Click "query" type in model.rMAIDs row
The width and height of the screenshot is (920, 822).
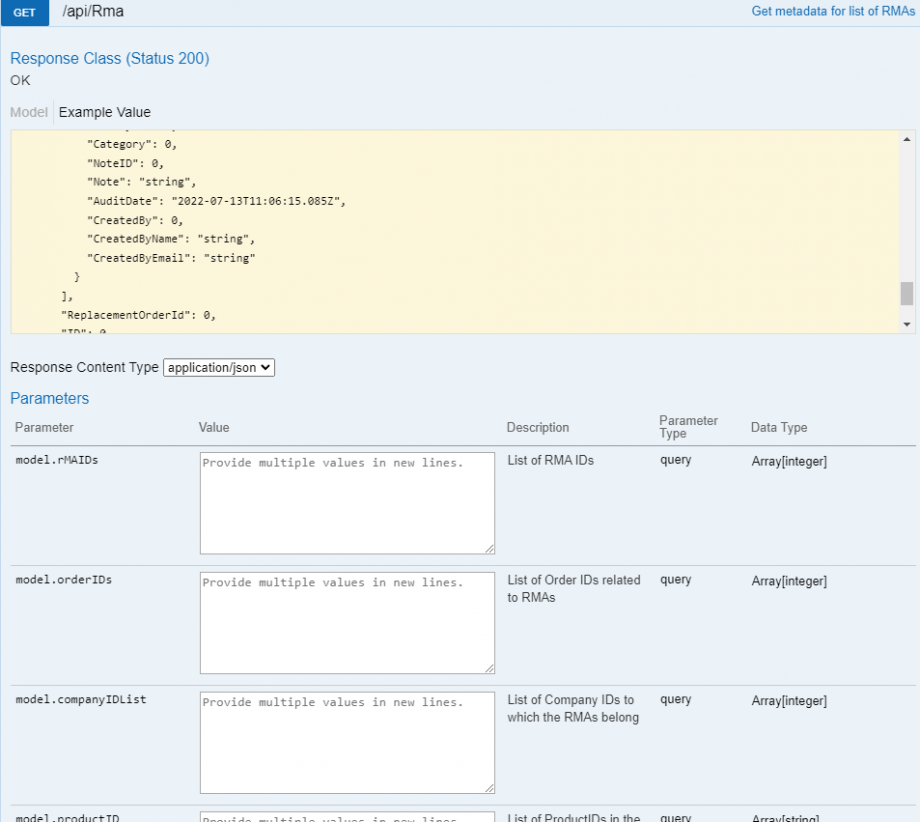[675, 460]
